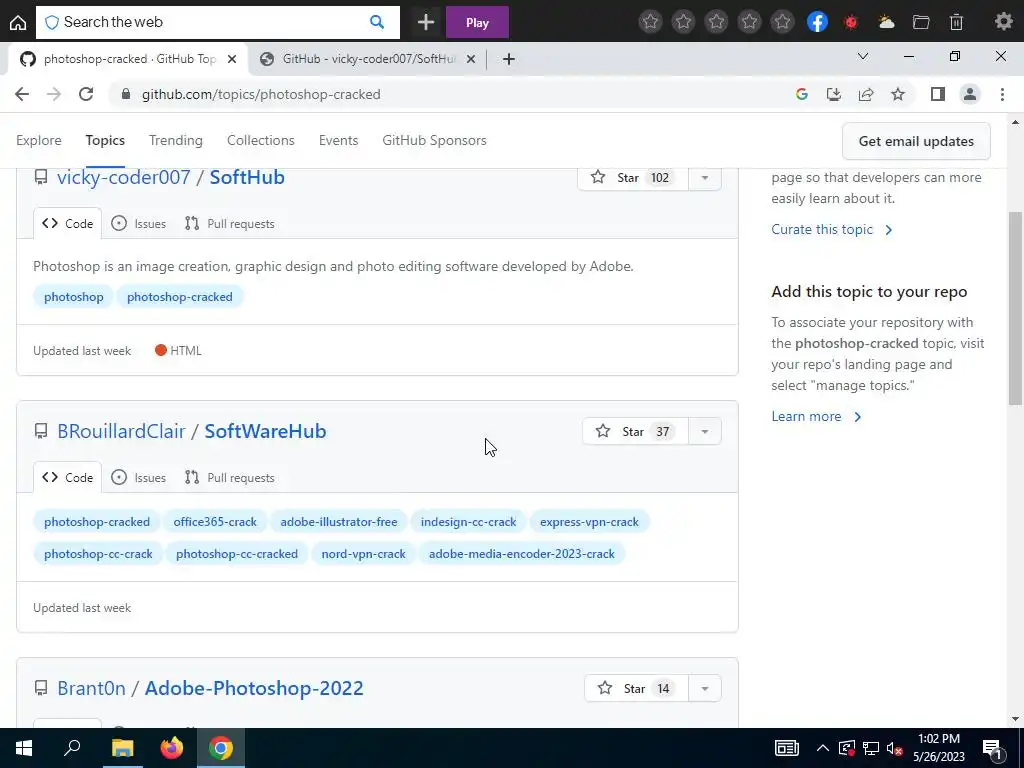Screen dimensions: 1024x768
Task: Open the SoftHub repository link
Action: (247, 177)
